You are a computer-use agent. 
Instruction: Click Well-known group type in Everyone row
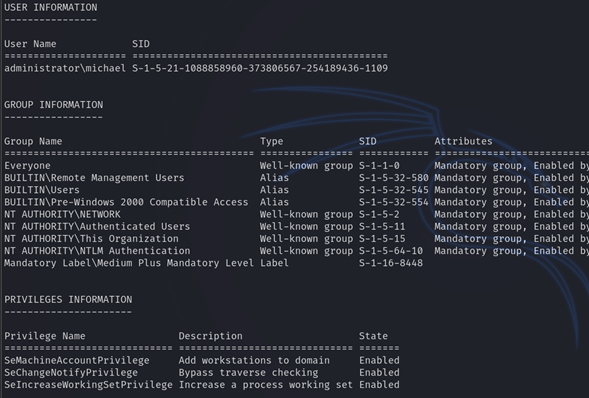pos(307,166)
